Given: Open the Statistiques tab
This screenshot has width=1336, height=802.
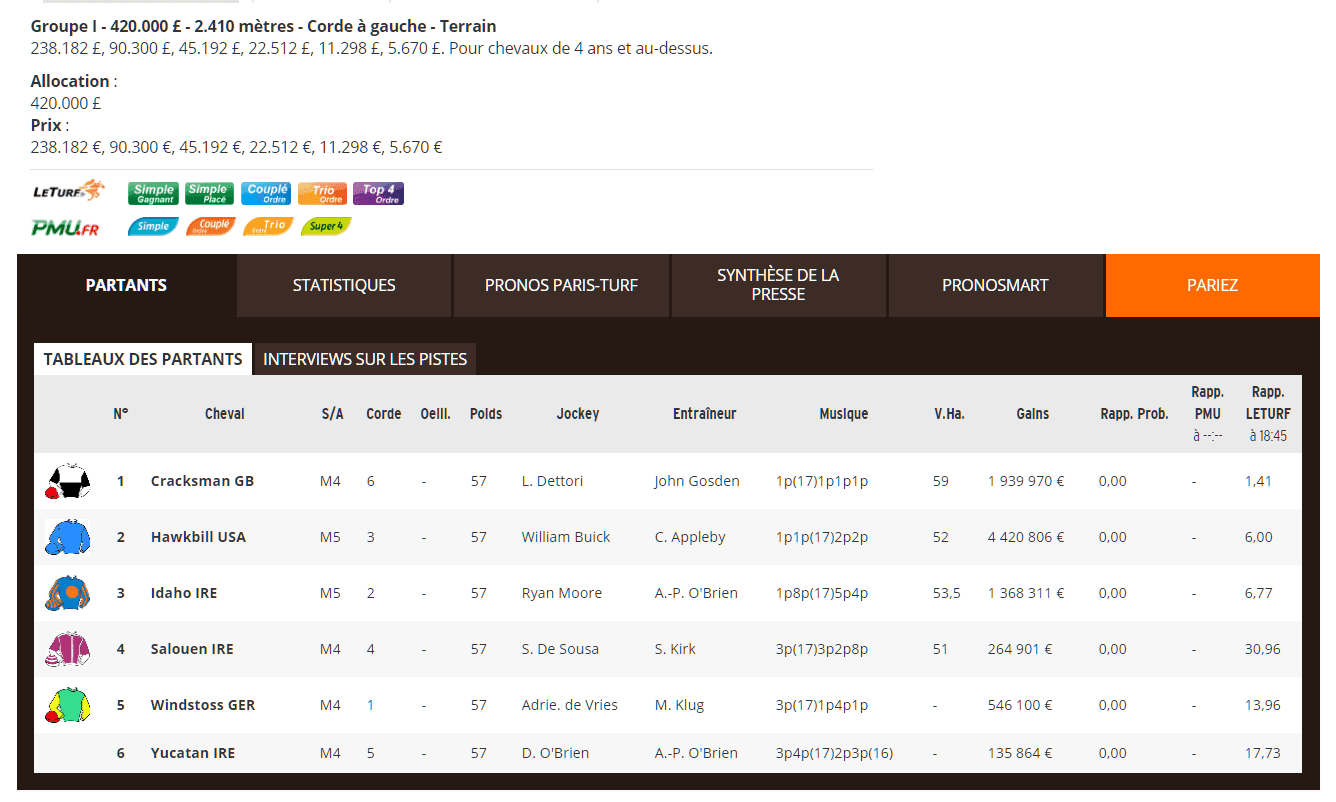Looking at the screenshot, I should coord(344,285).
